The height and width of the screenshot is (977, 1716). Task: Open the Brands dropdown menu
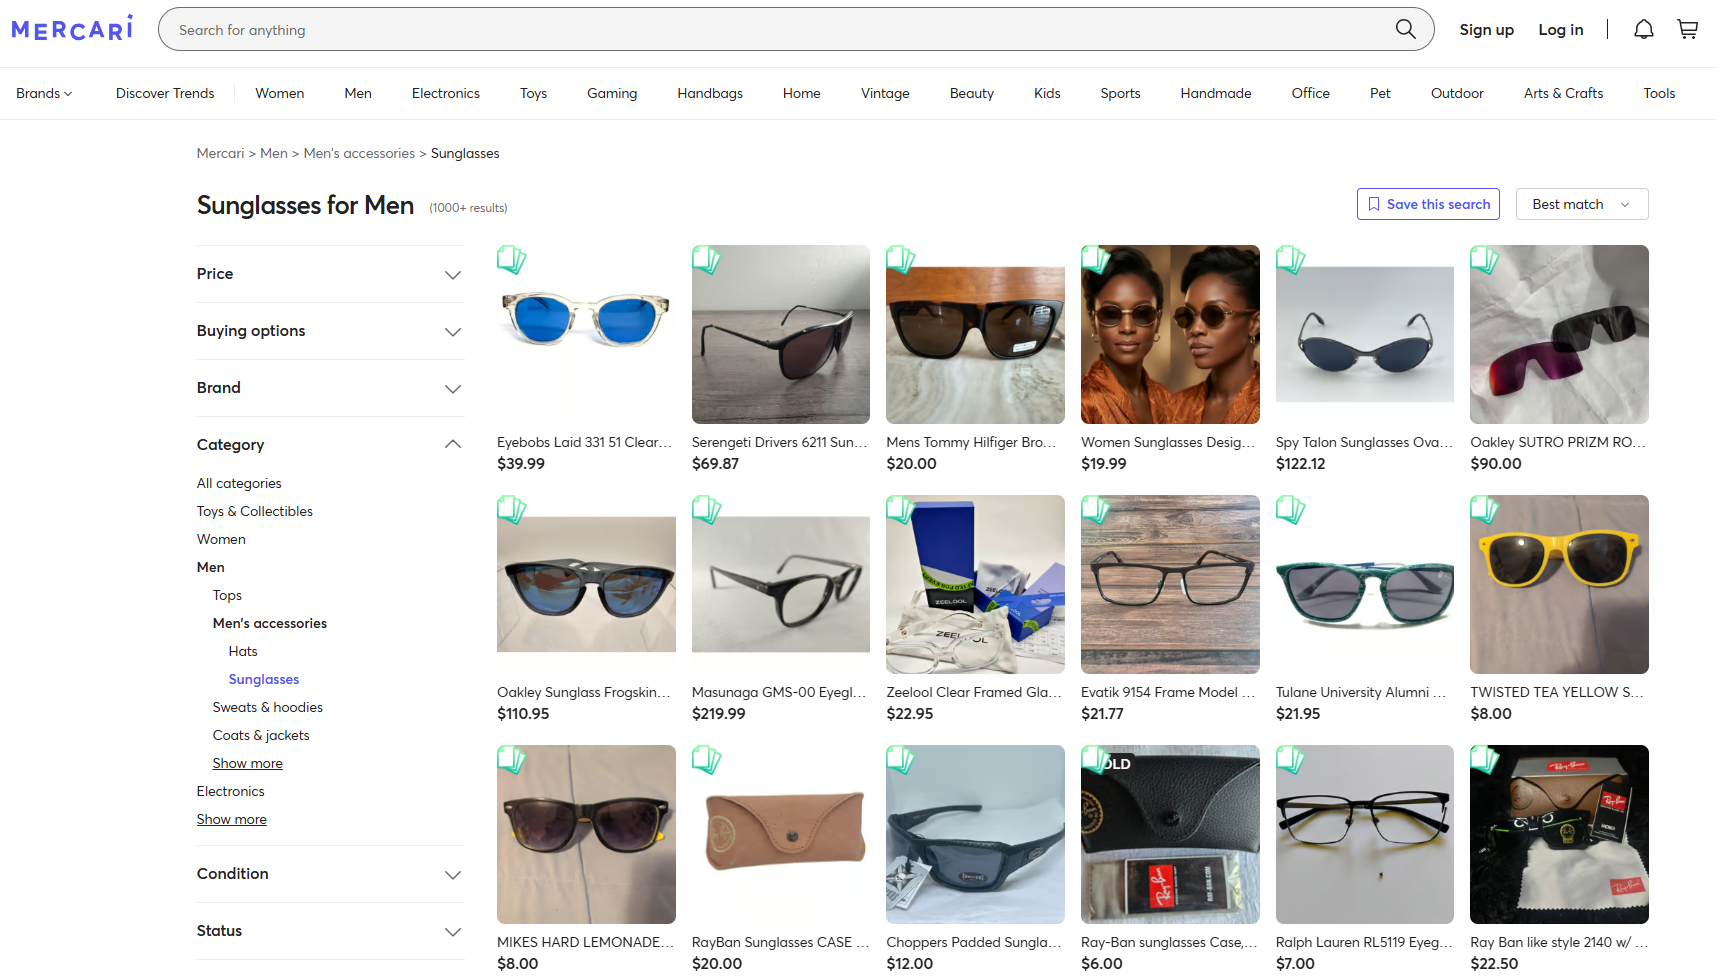(44, 93)
